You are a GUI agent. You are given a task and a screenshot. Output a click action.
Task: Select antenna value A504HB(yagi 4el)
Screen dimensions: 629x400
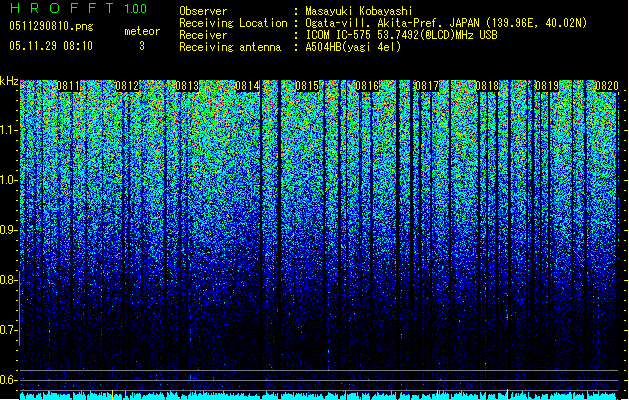click(x=353, y=47)
